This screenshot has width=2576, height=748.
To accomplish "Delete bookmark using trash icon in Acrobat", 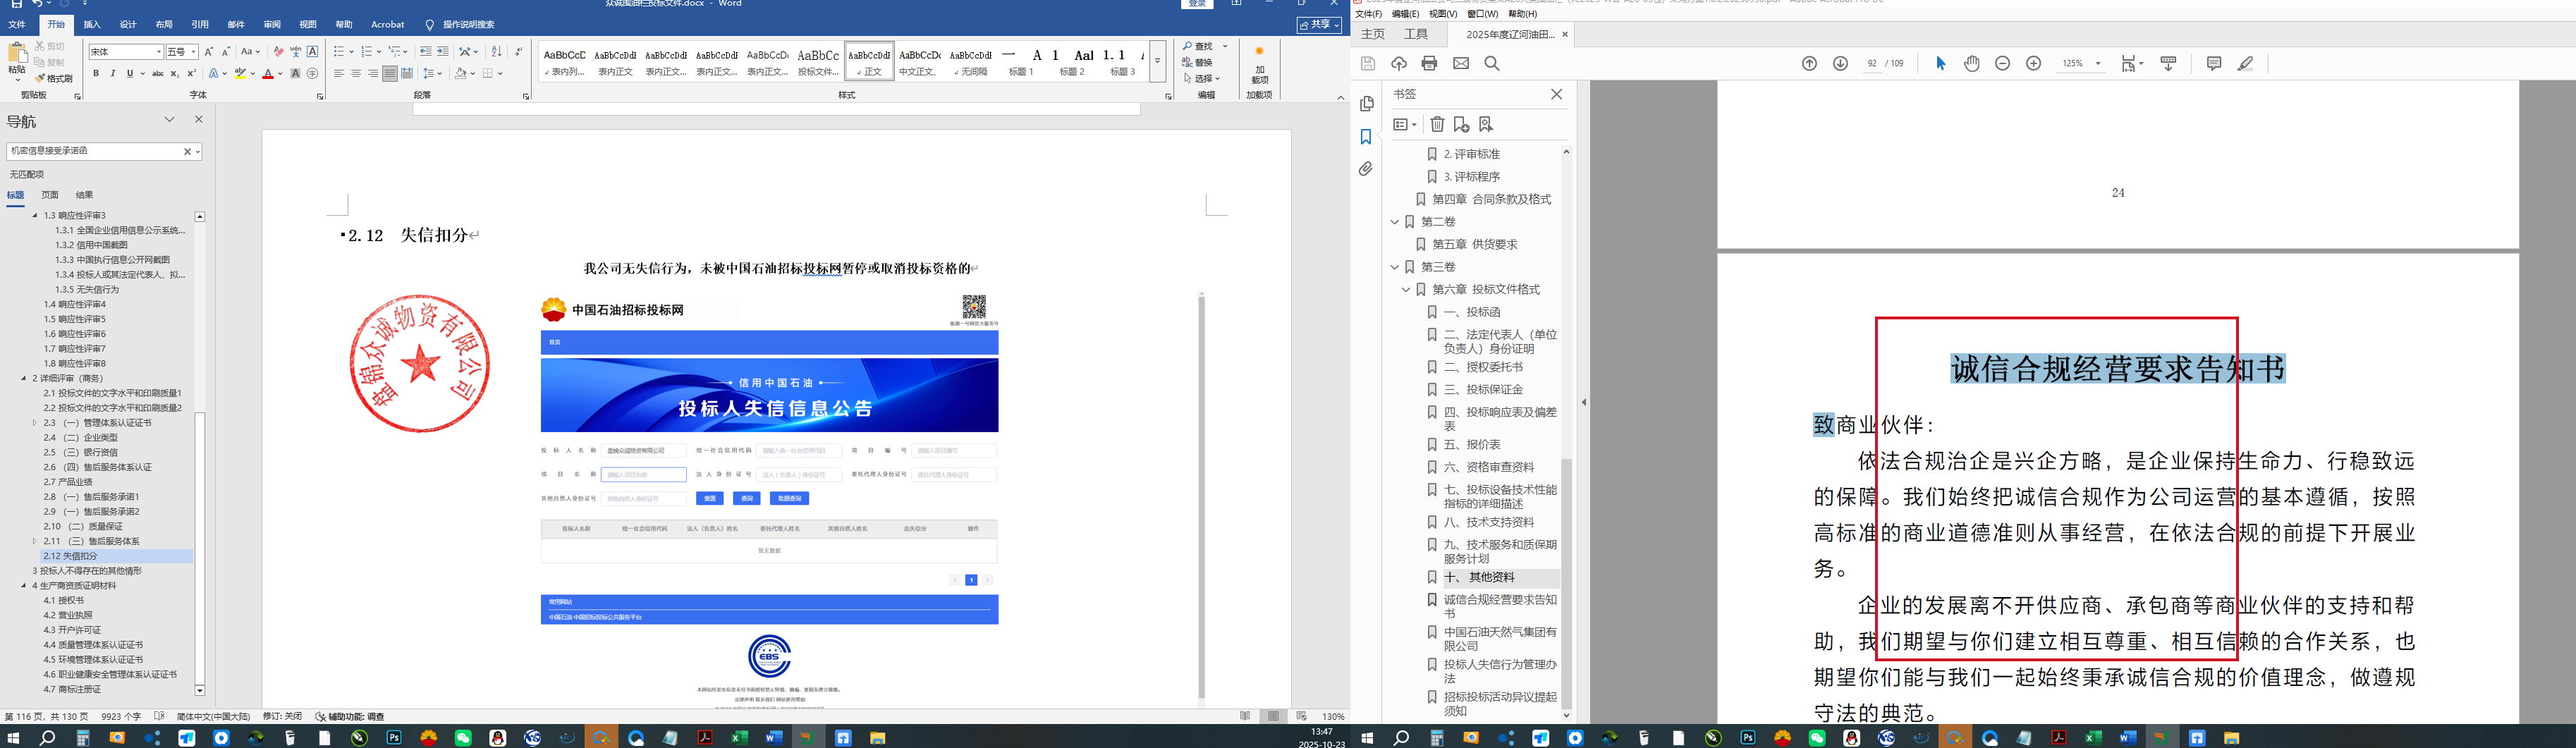I will click(x=1437, y=125).
